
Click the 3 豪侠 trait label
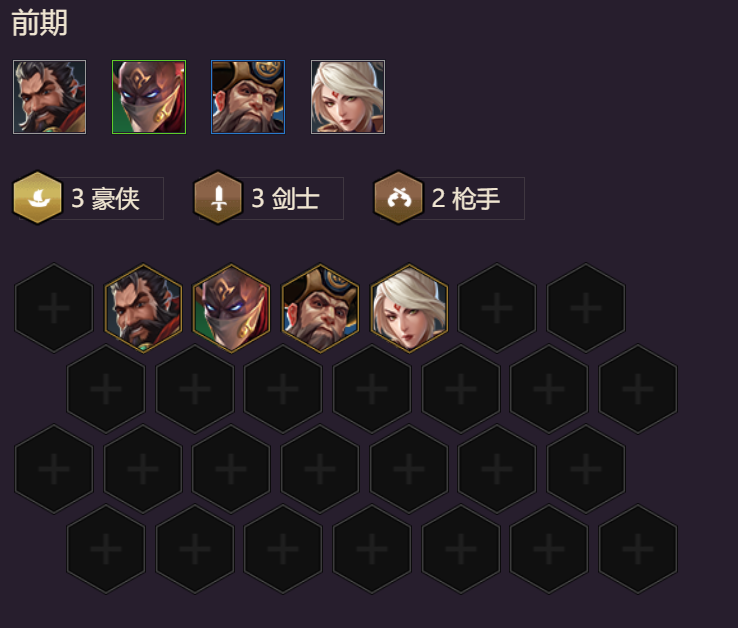(105, 198)
